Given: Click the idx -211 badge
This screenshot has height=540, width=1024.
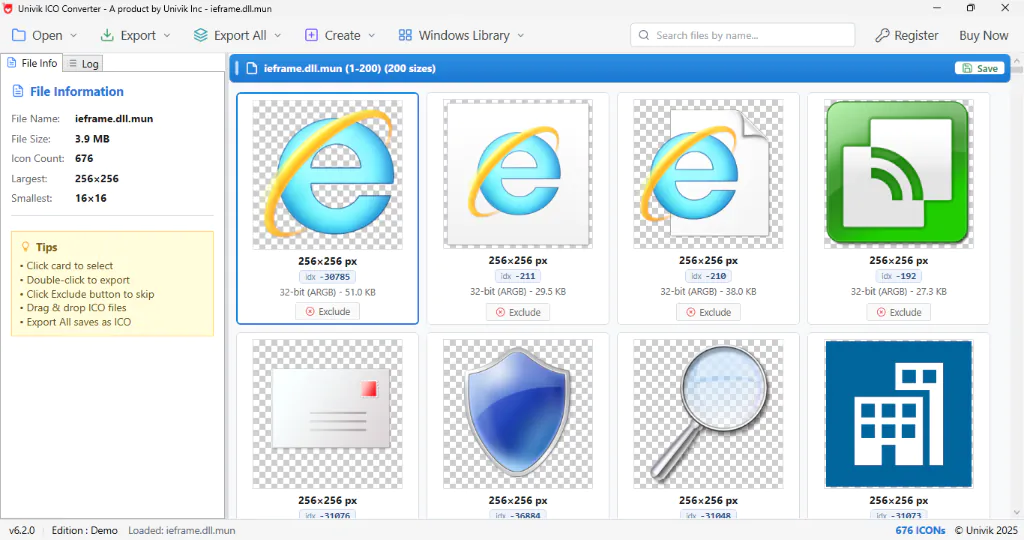Looking at the screenshot, I should (518, 276).
